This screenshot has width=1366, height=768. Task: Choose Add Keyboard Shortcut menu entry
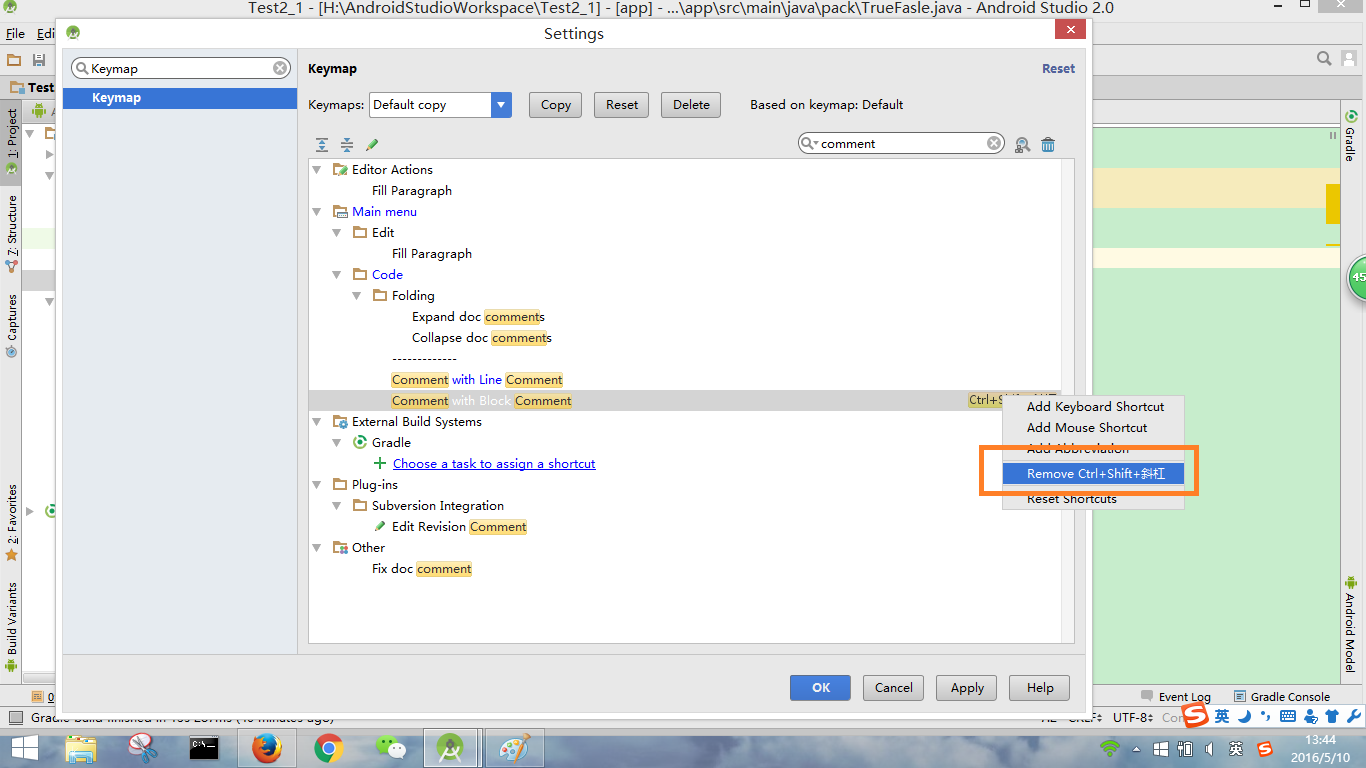[1095, 407]
